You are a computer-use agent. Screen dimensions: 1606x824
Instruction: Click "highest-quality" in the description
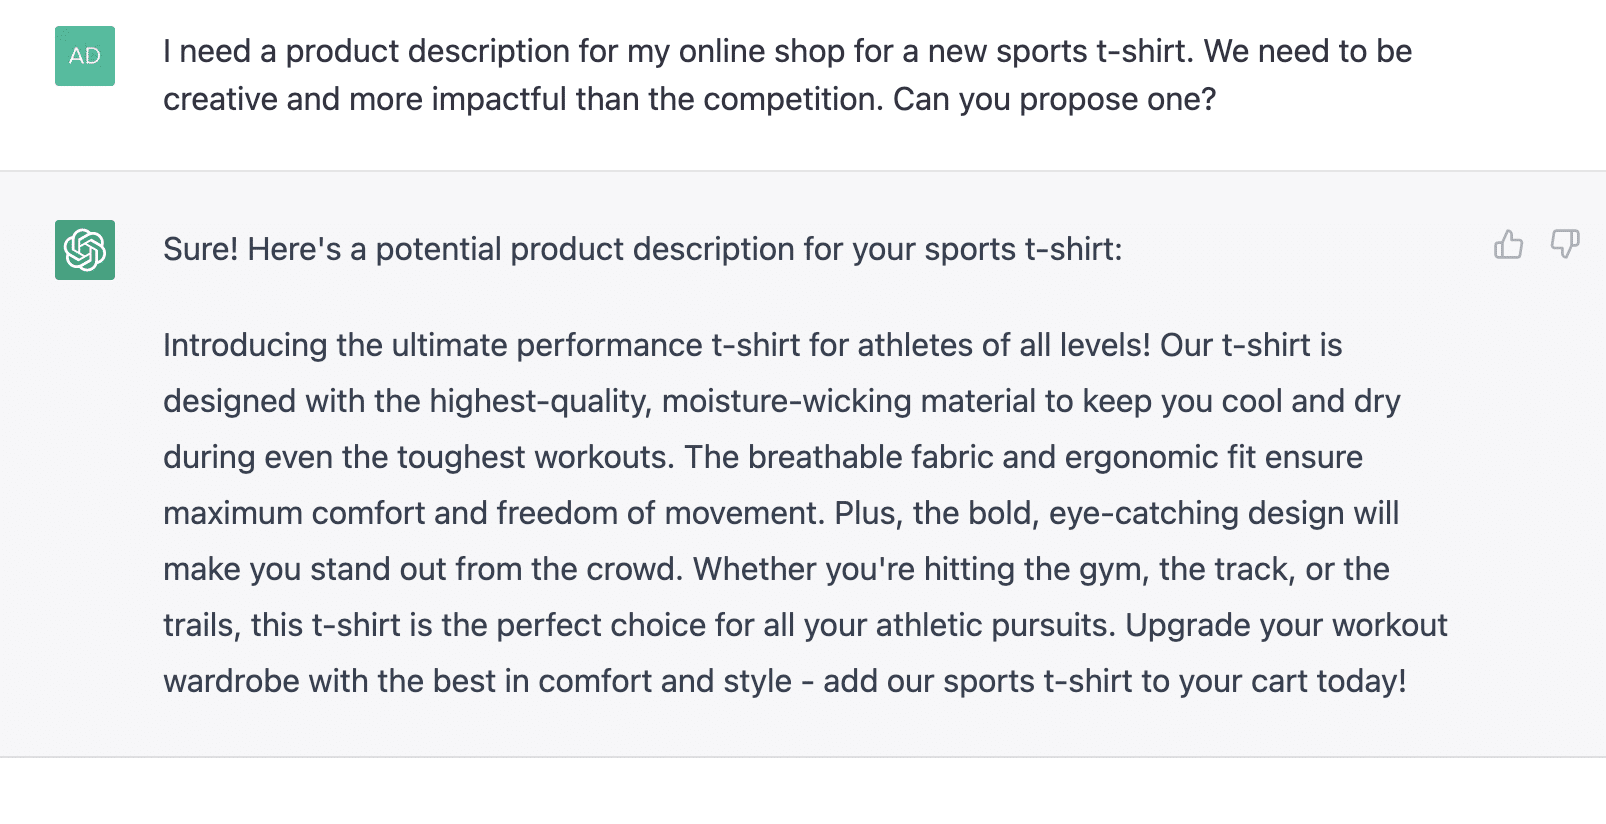point(540,402)
